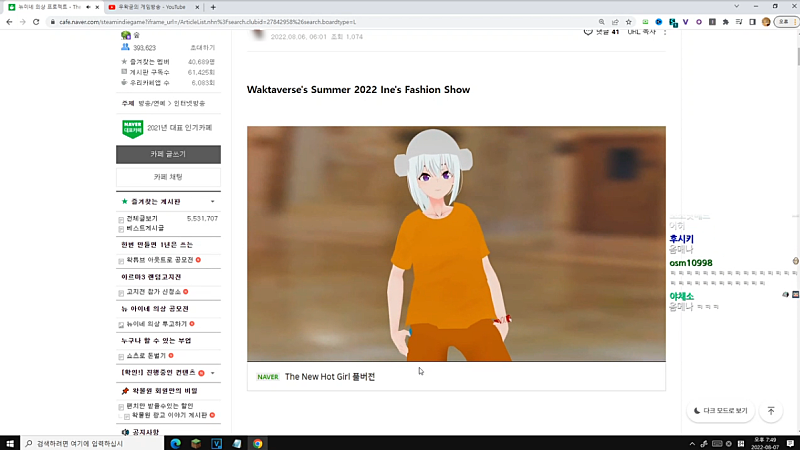Viewport: 800px width, 450px height.
Task: Open a new browser tab with plus button
Action: 213,7
